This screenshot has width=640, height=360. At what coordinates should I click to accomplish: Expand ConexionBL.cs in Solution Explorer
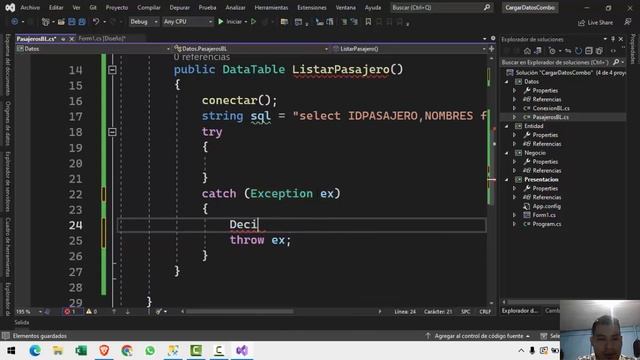point(515,108)
